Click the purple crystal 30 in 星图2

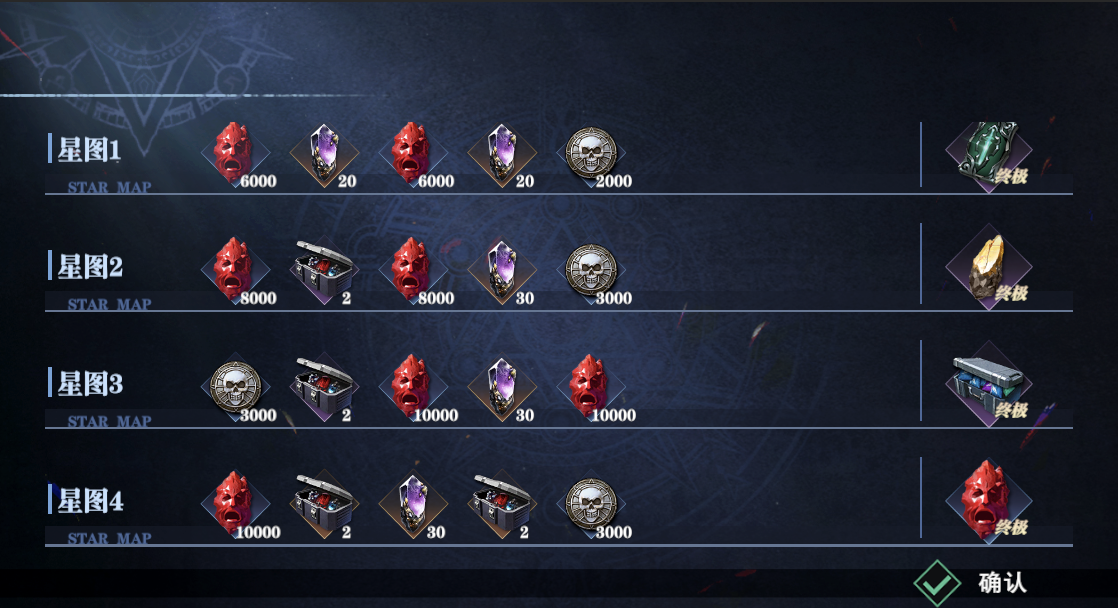click(x=502, y=270)
